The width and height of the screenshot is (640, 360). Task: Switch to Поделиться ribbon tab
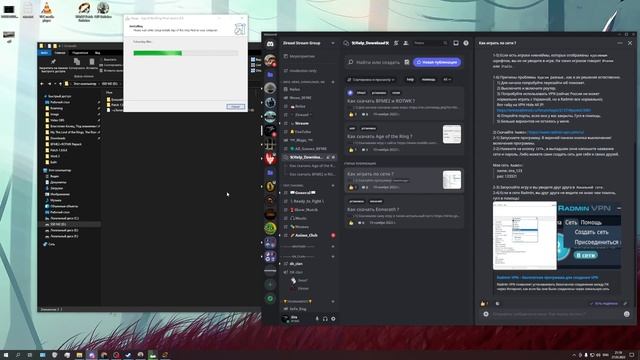(80, 53)
